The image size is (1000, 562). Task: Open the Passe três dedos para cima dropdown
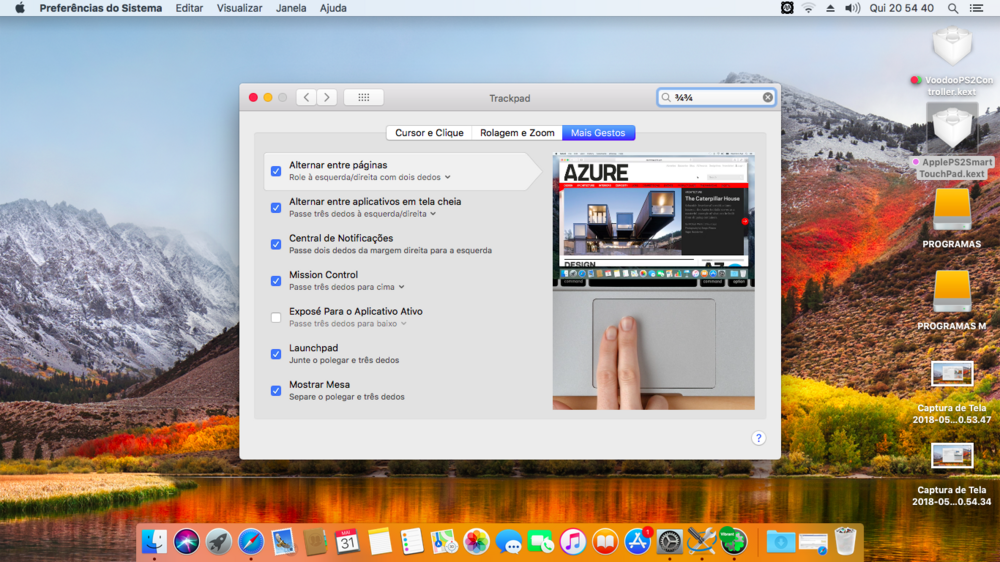click(401, 287)
